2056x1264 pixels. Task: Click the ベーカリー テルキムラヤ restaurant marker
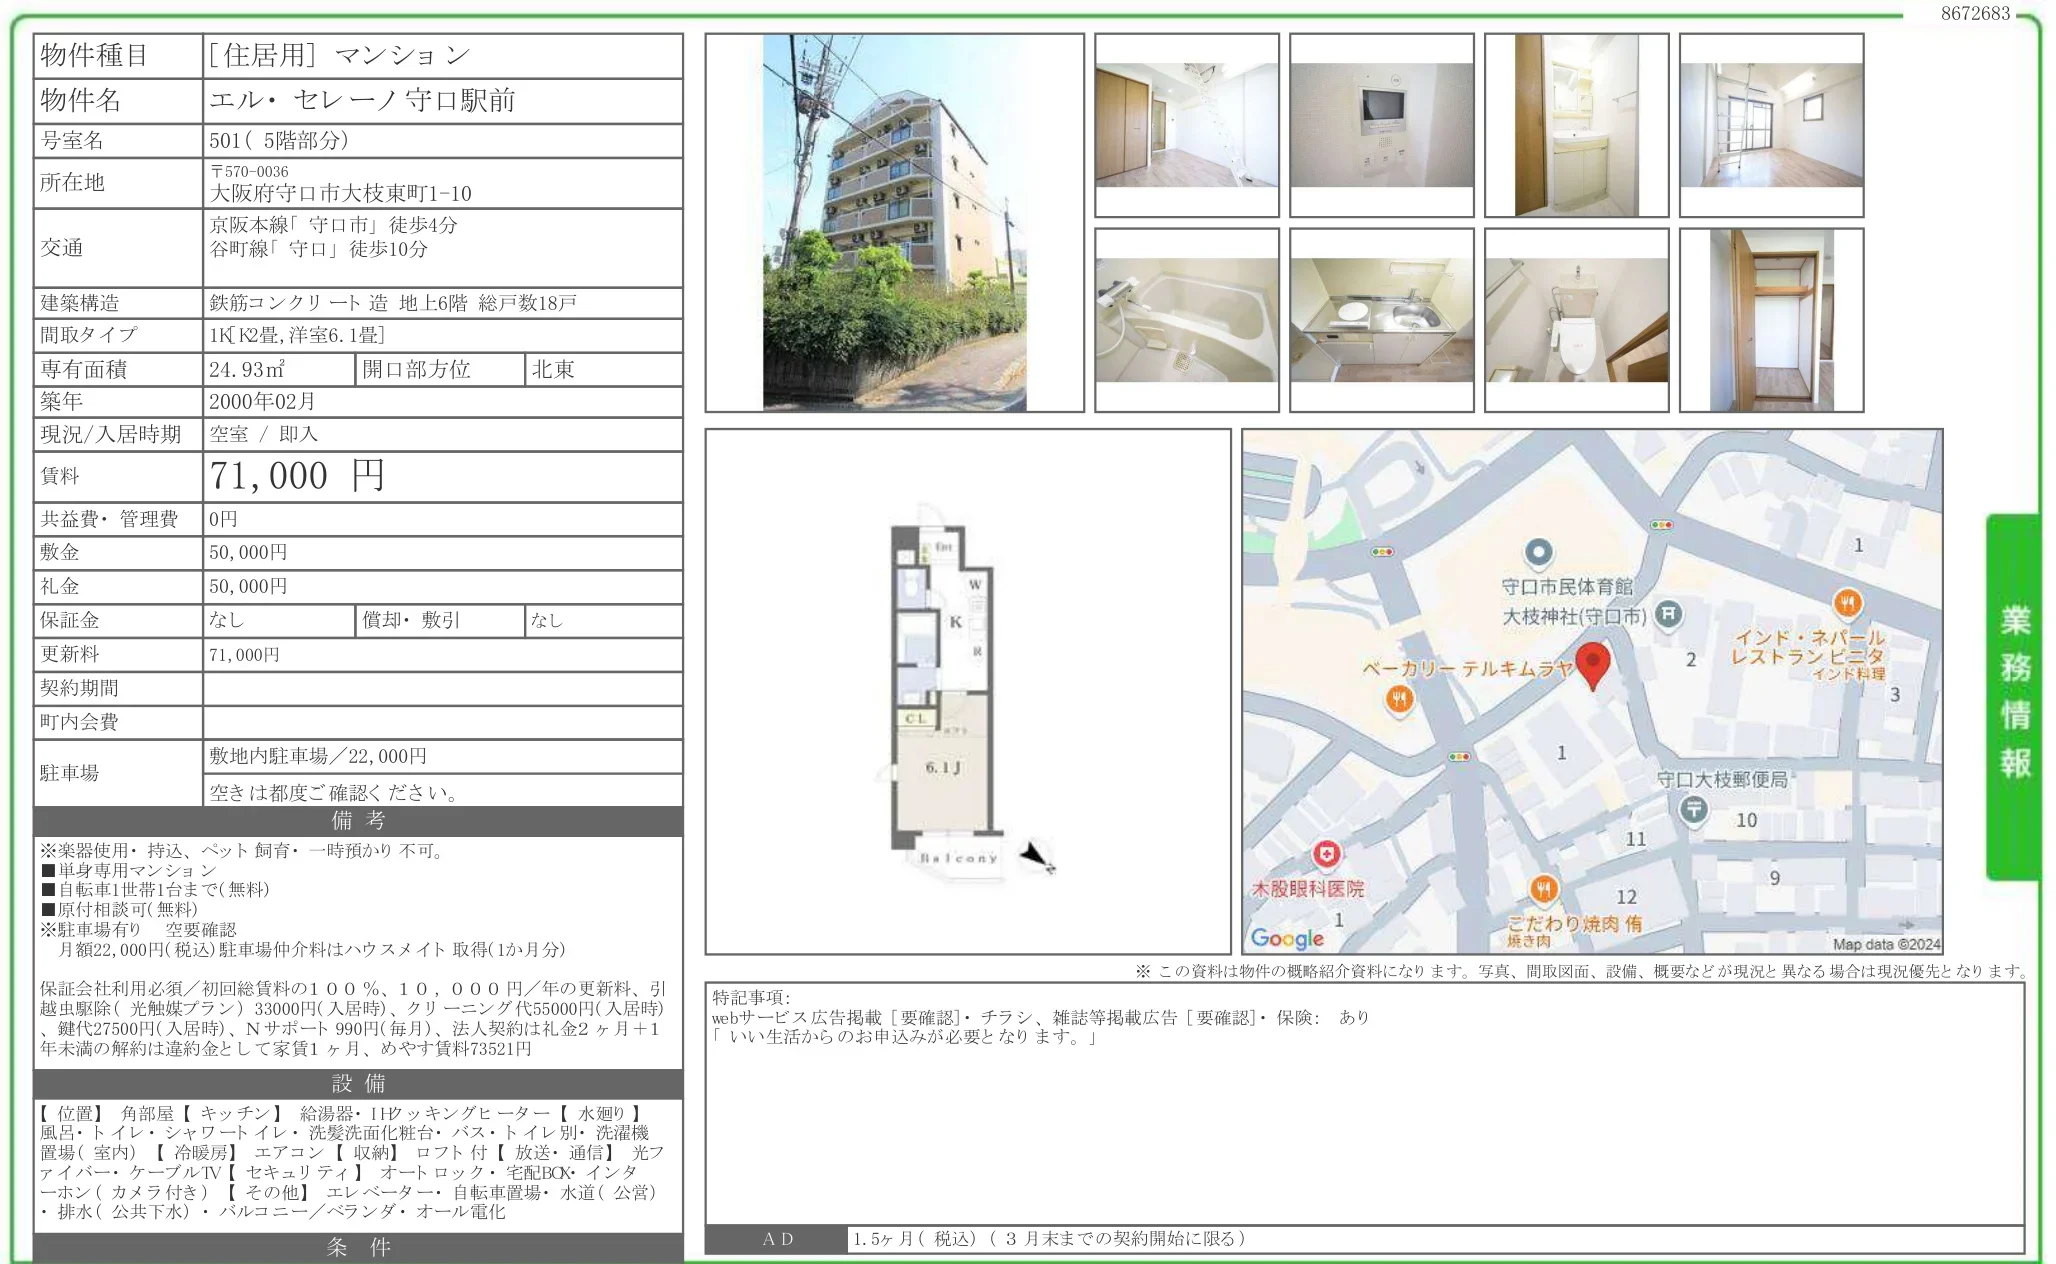click(1399, 699)
